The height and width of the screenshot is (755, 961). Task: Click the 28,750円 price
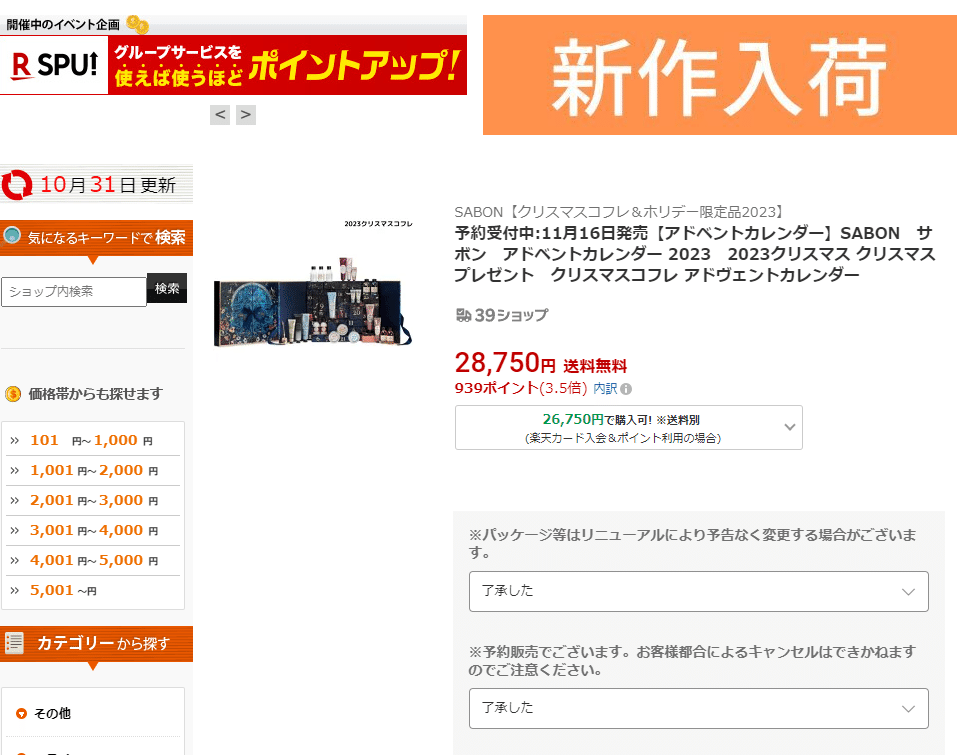(x=505, y=363)
